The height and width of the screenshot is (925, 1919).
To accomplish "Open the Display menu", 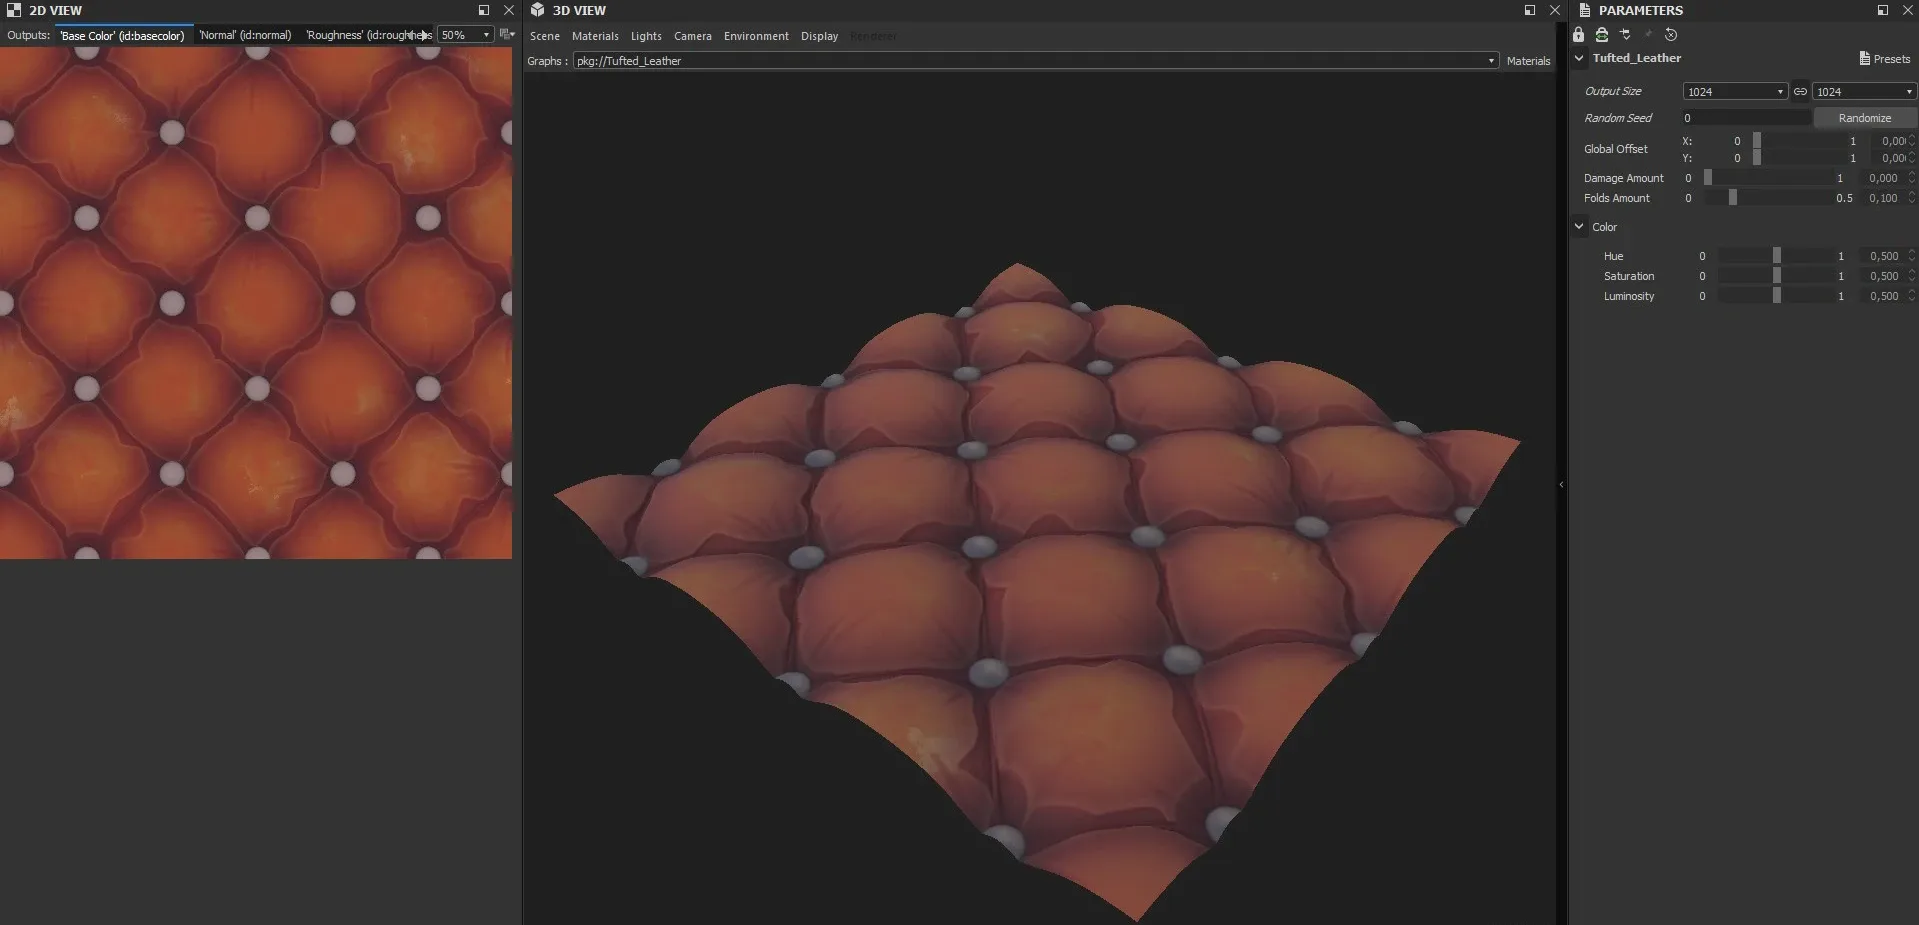I will (819, 36).
